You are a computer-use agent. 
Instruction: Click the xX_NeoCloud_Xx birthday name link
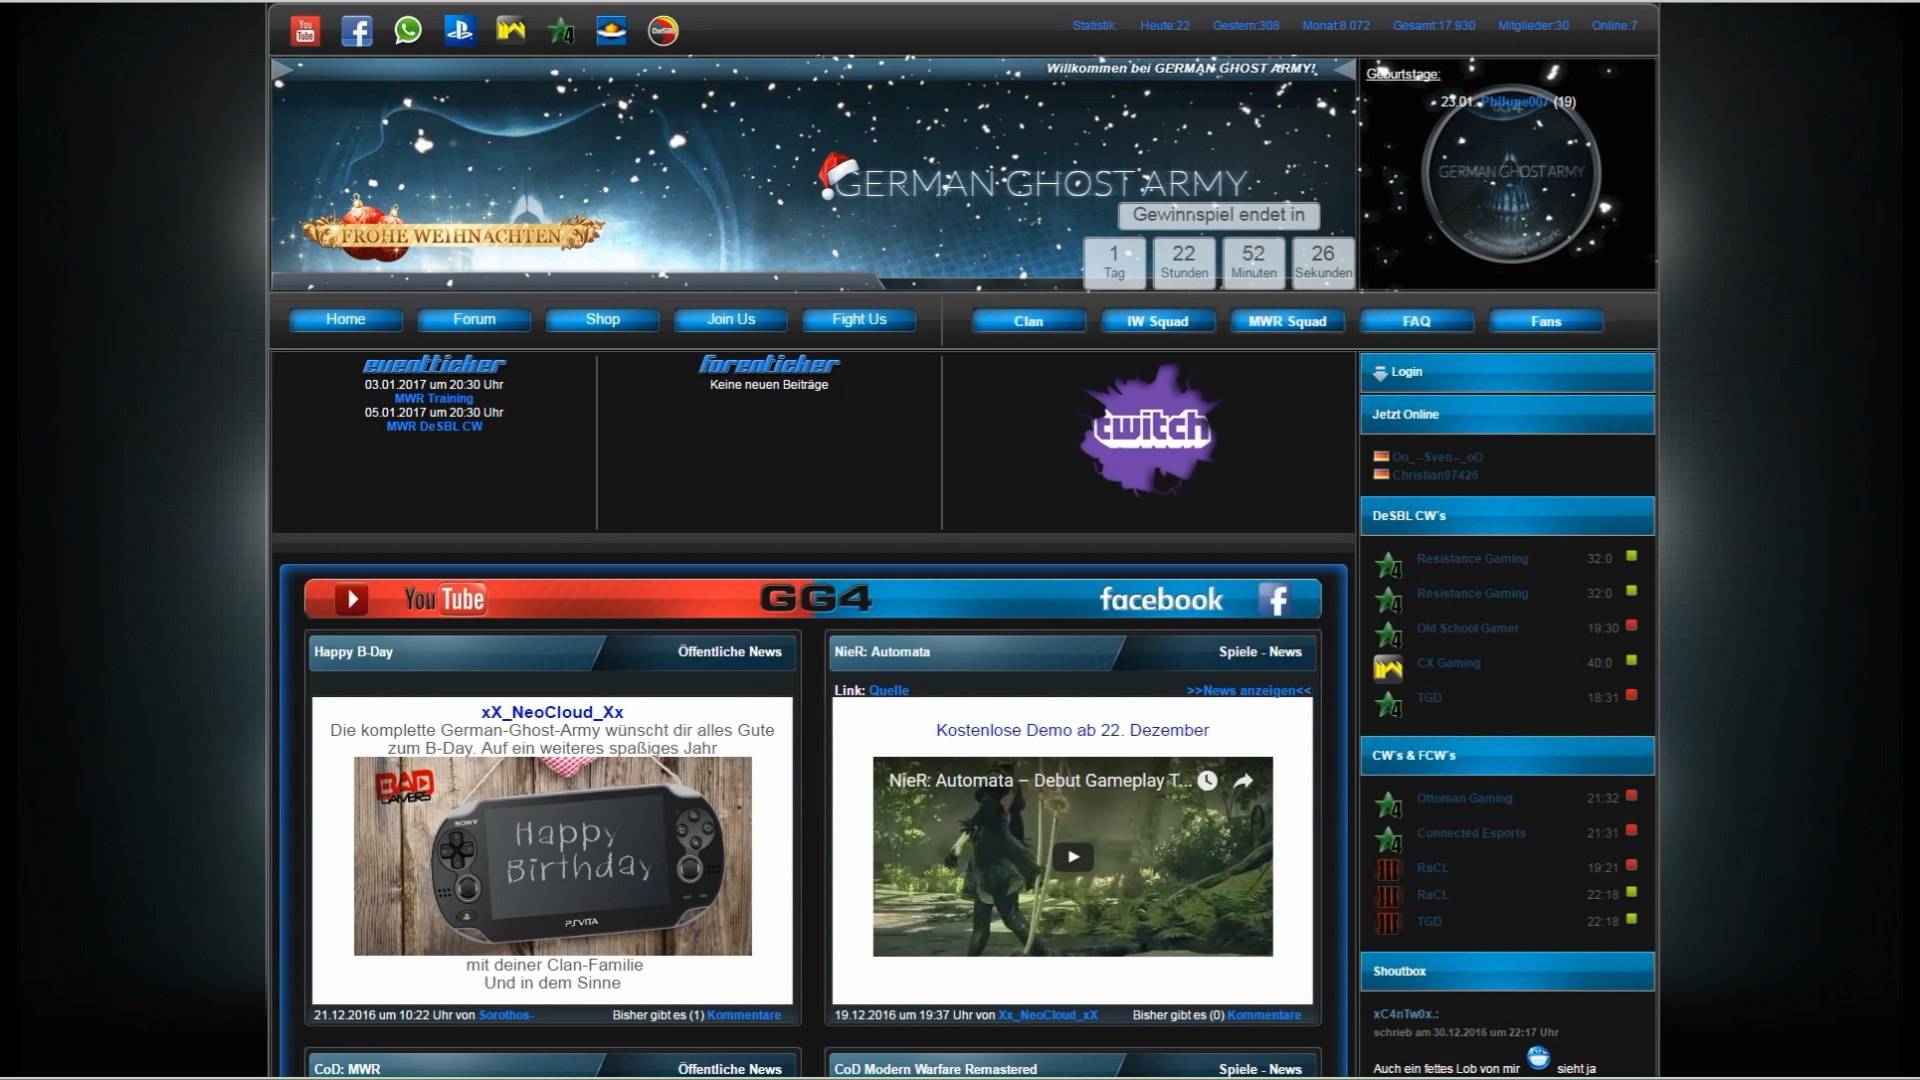(x=552, y=712)
